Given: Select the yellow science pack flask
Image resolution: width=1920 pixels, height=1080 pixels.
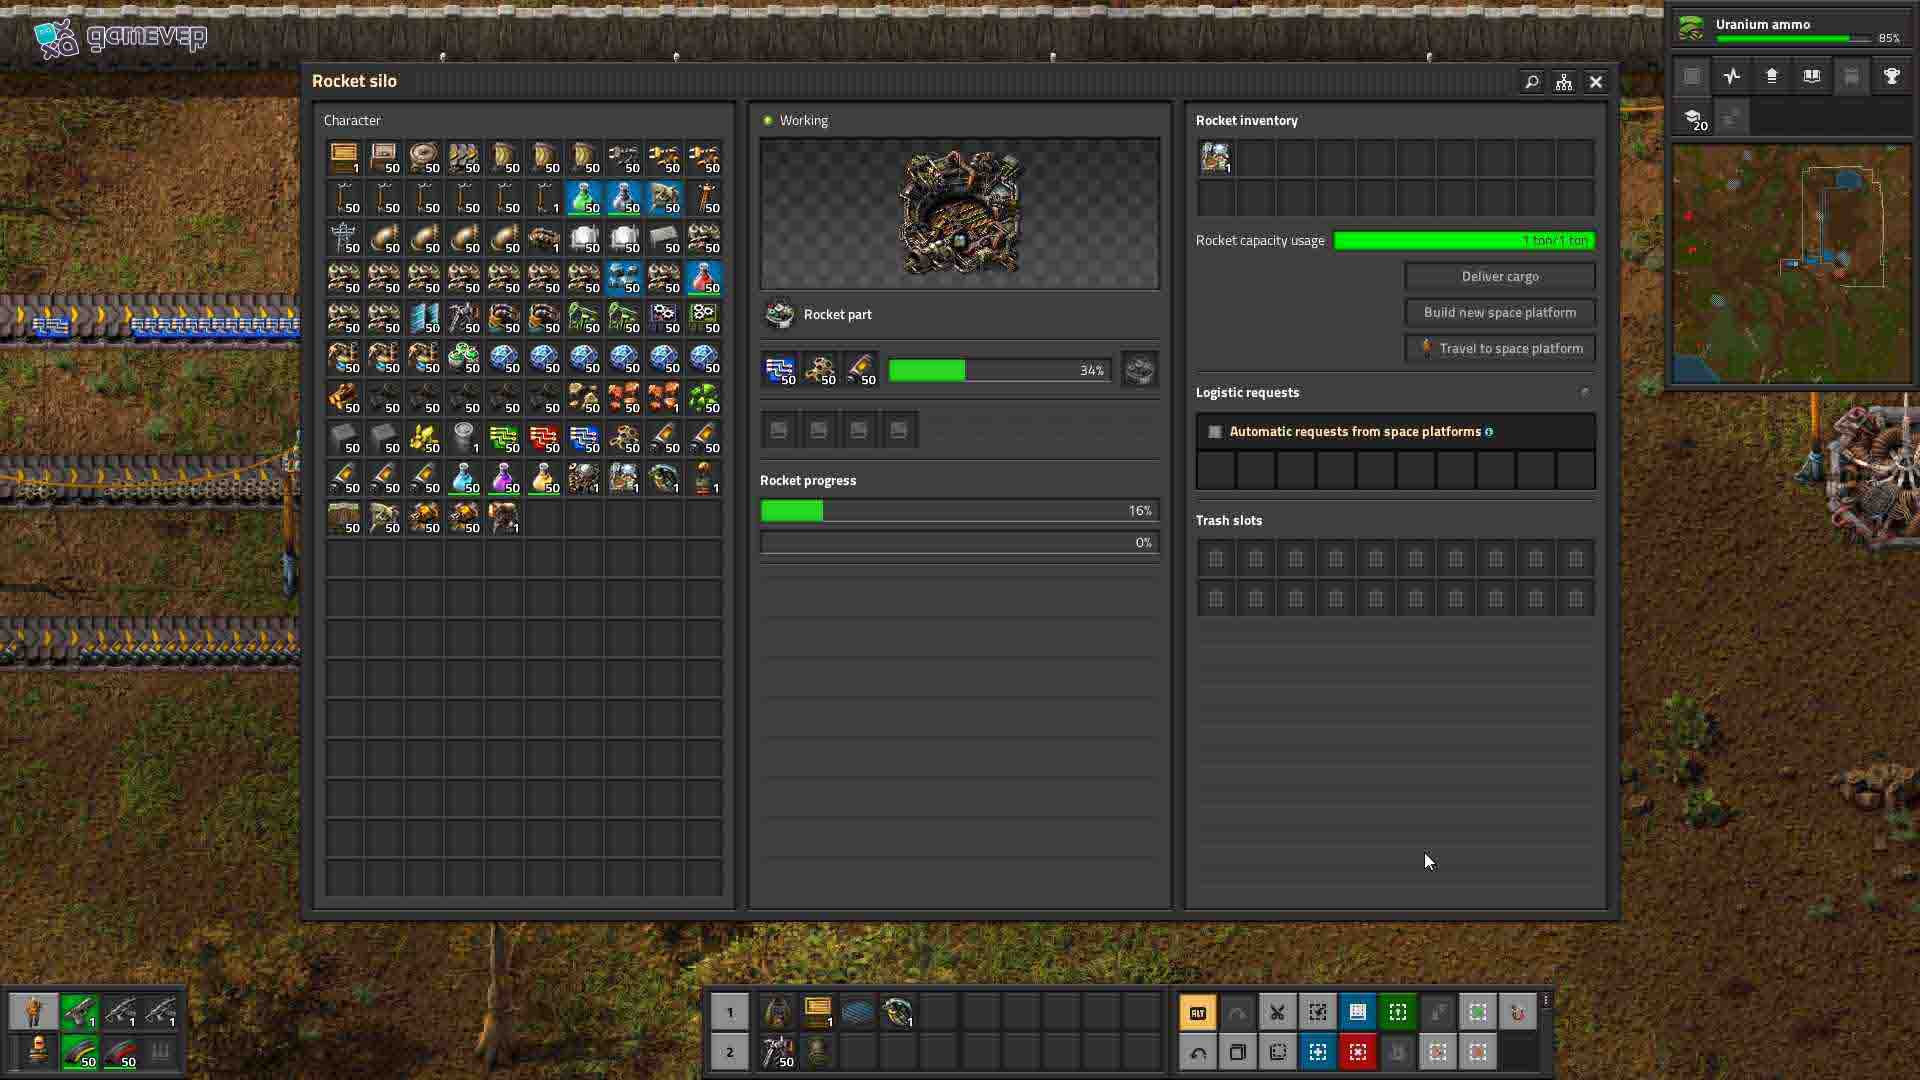Looking at the screenshot, I should (x=544, y=479).
